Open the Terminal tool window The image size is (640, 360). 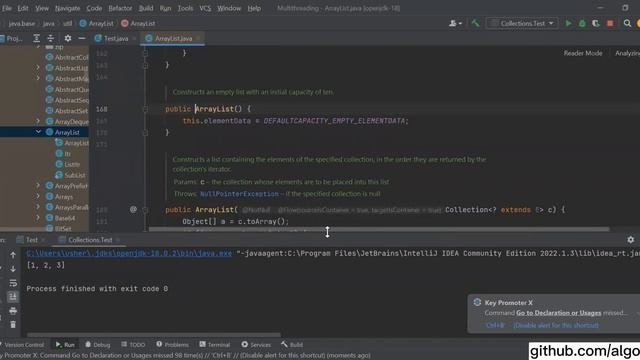point(215,345)
